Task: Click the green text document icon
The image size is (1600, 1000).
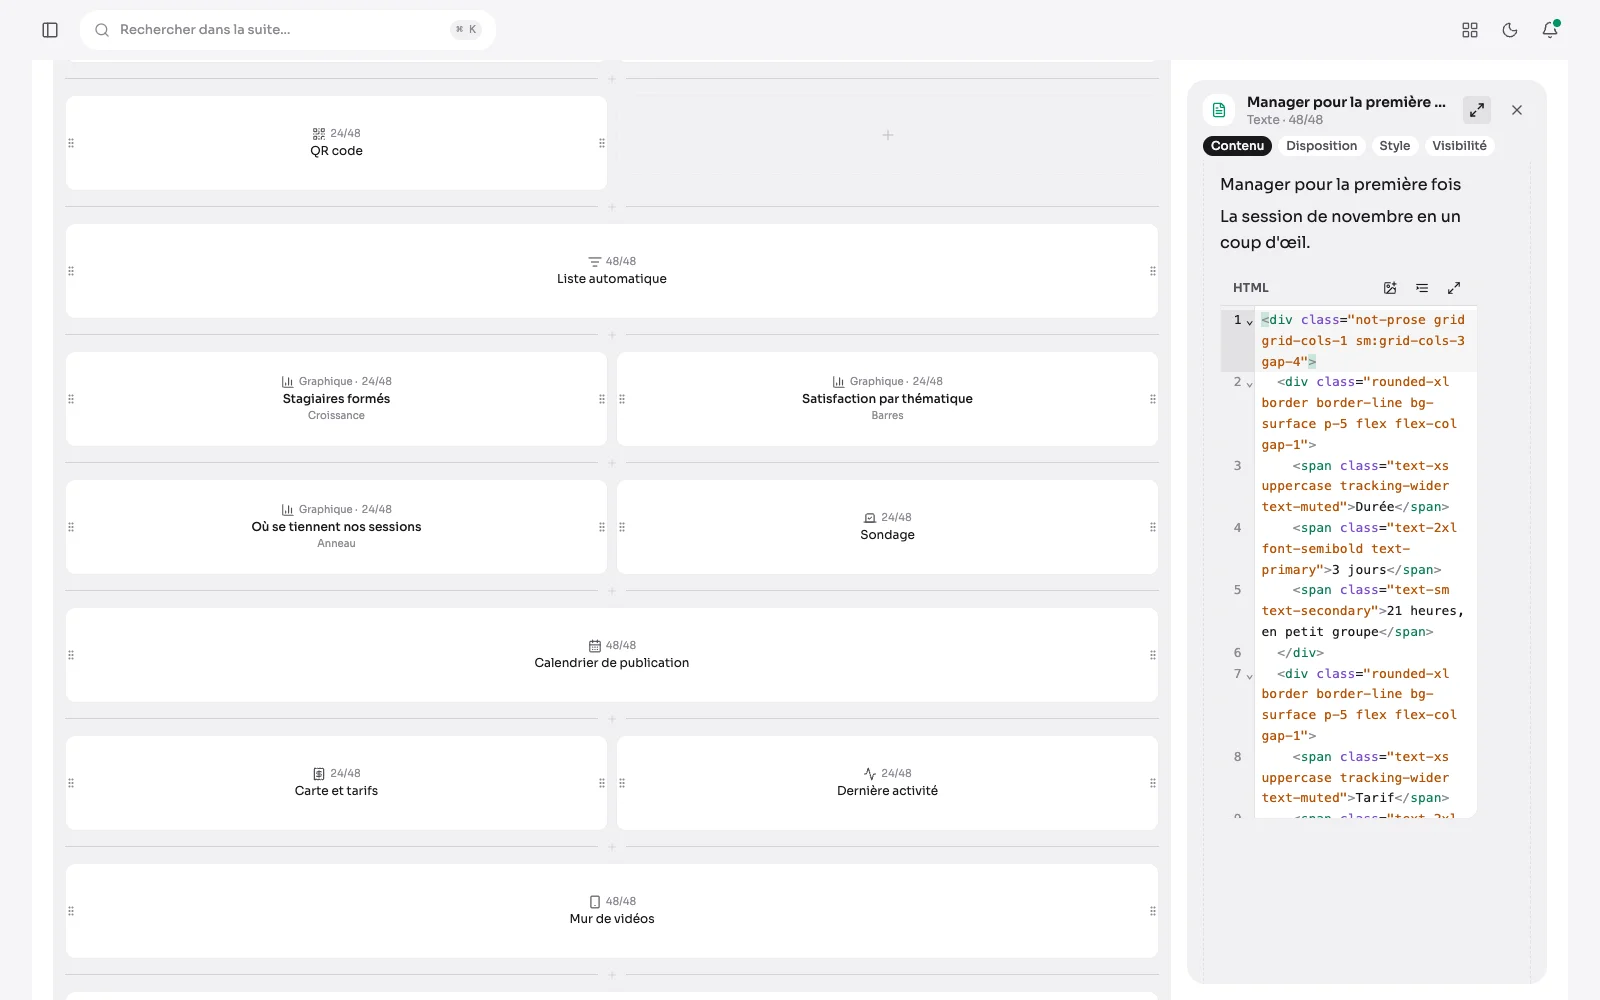Action: tap(1219, 110)
